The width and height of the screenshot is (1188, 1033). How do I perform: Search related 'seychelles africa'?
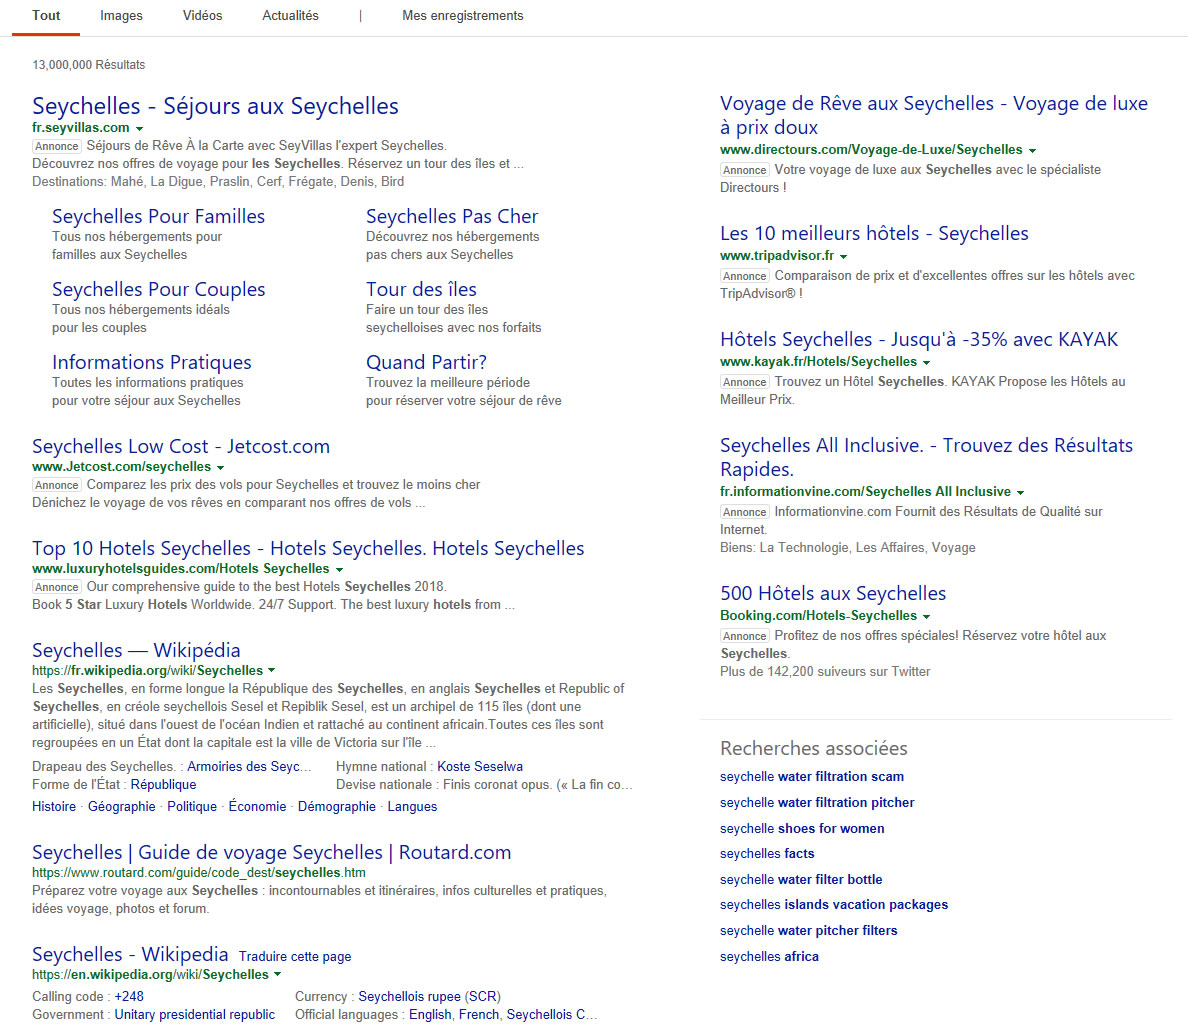769,957
